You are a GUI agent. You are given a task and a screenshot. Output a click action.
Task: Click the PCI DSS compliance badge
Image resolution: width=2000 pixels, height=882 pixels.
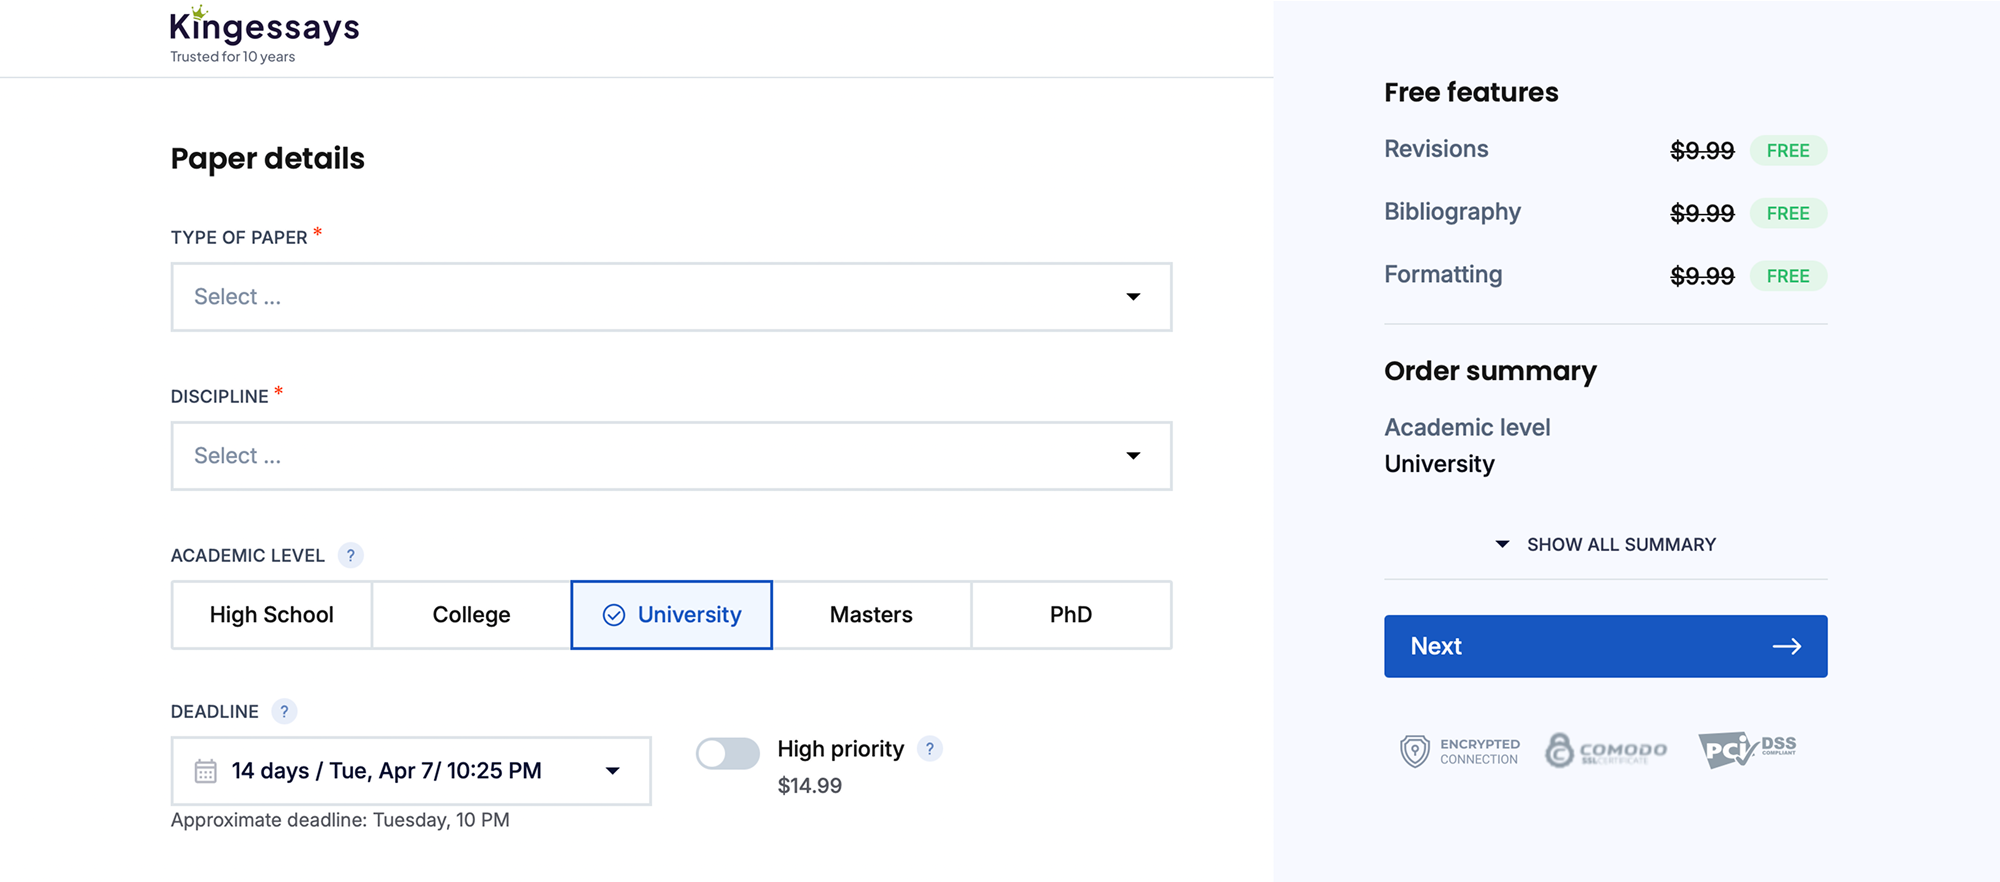(1747, 749)
